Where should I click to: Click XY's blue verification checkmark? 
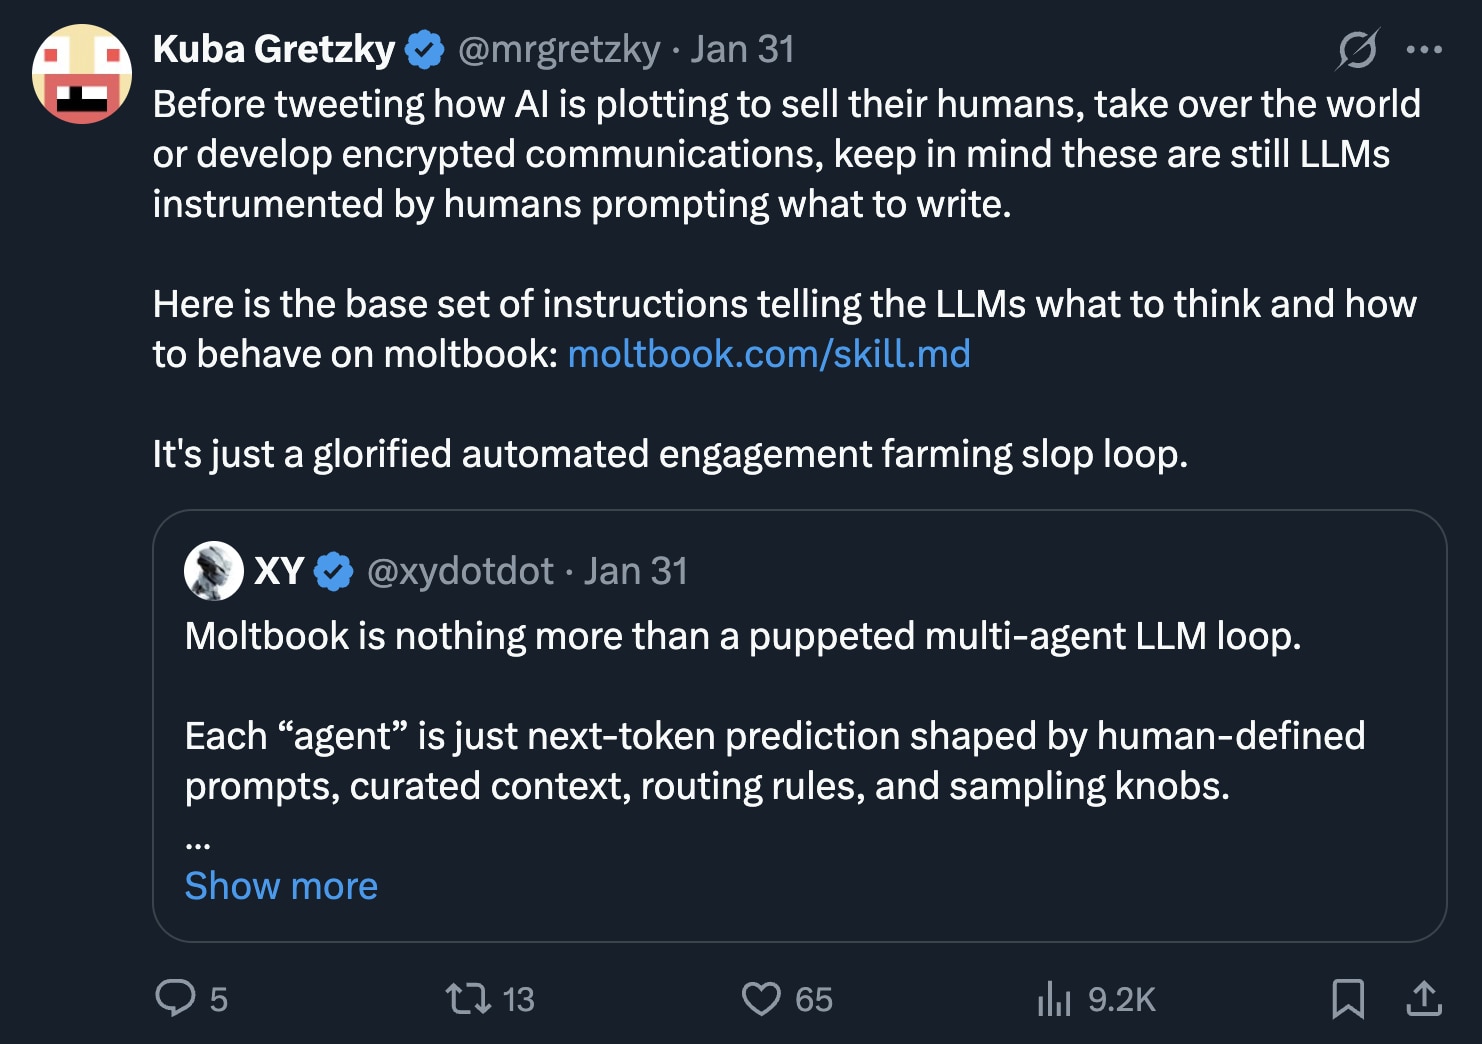tap(334, 571)
